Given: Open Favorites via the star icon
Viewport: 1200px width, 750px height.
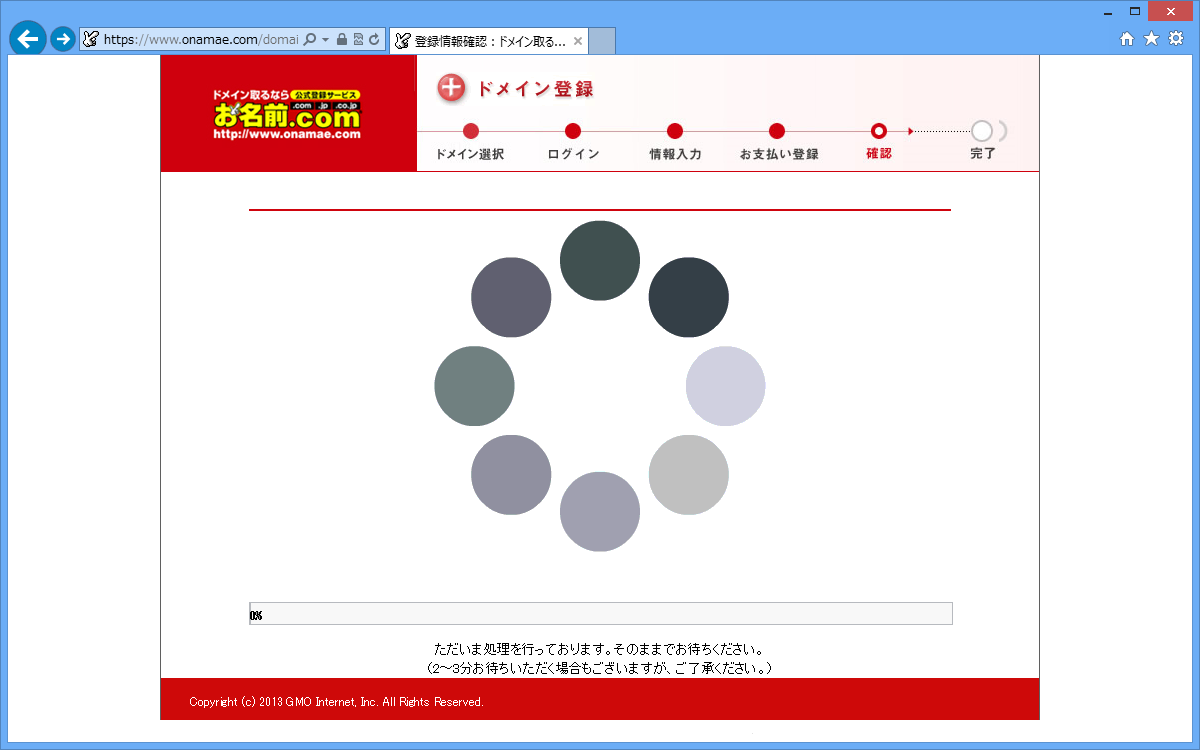Looking at the screenshot, I should pyautogui.click(x=1151, y=39).
